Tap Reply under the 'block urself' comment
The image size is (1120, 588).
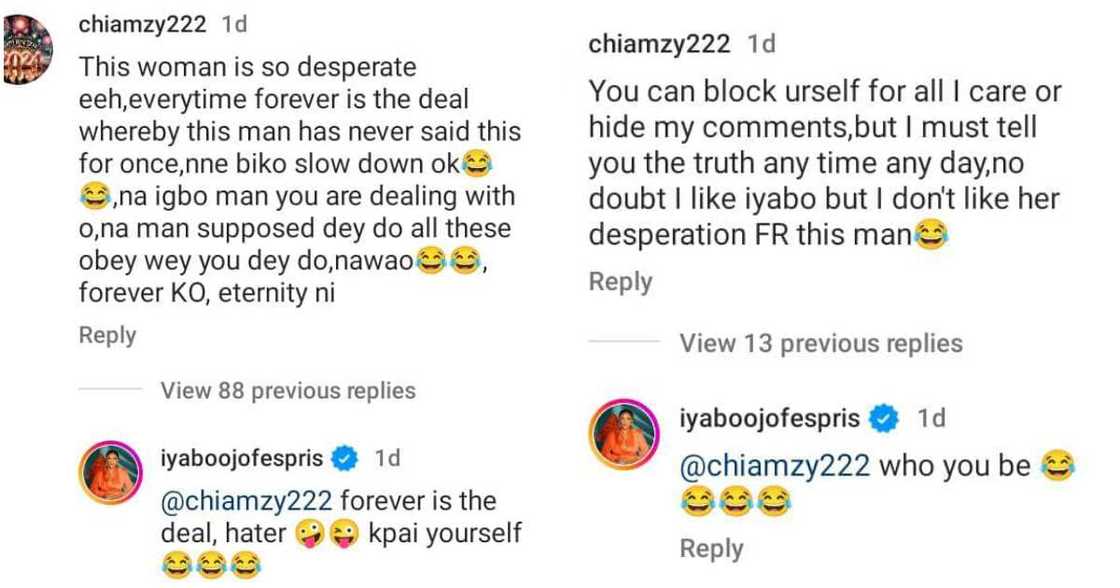pyautogui.click(x=621, y=282)
